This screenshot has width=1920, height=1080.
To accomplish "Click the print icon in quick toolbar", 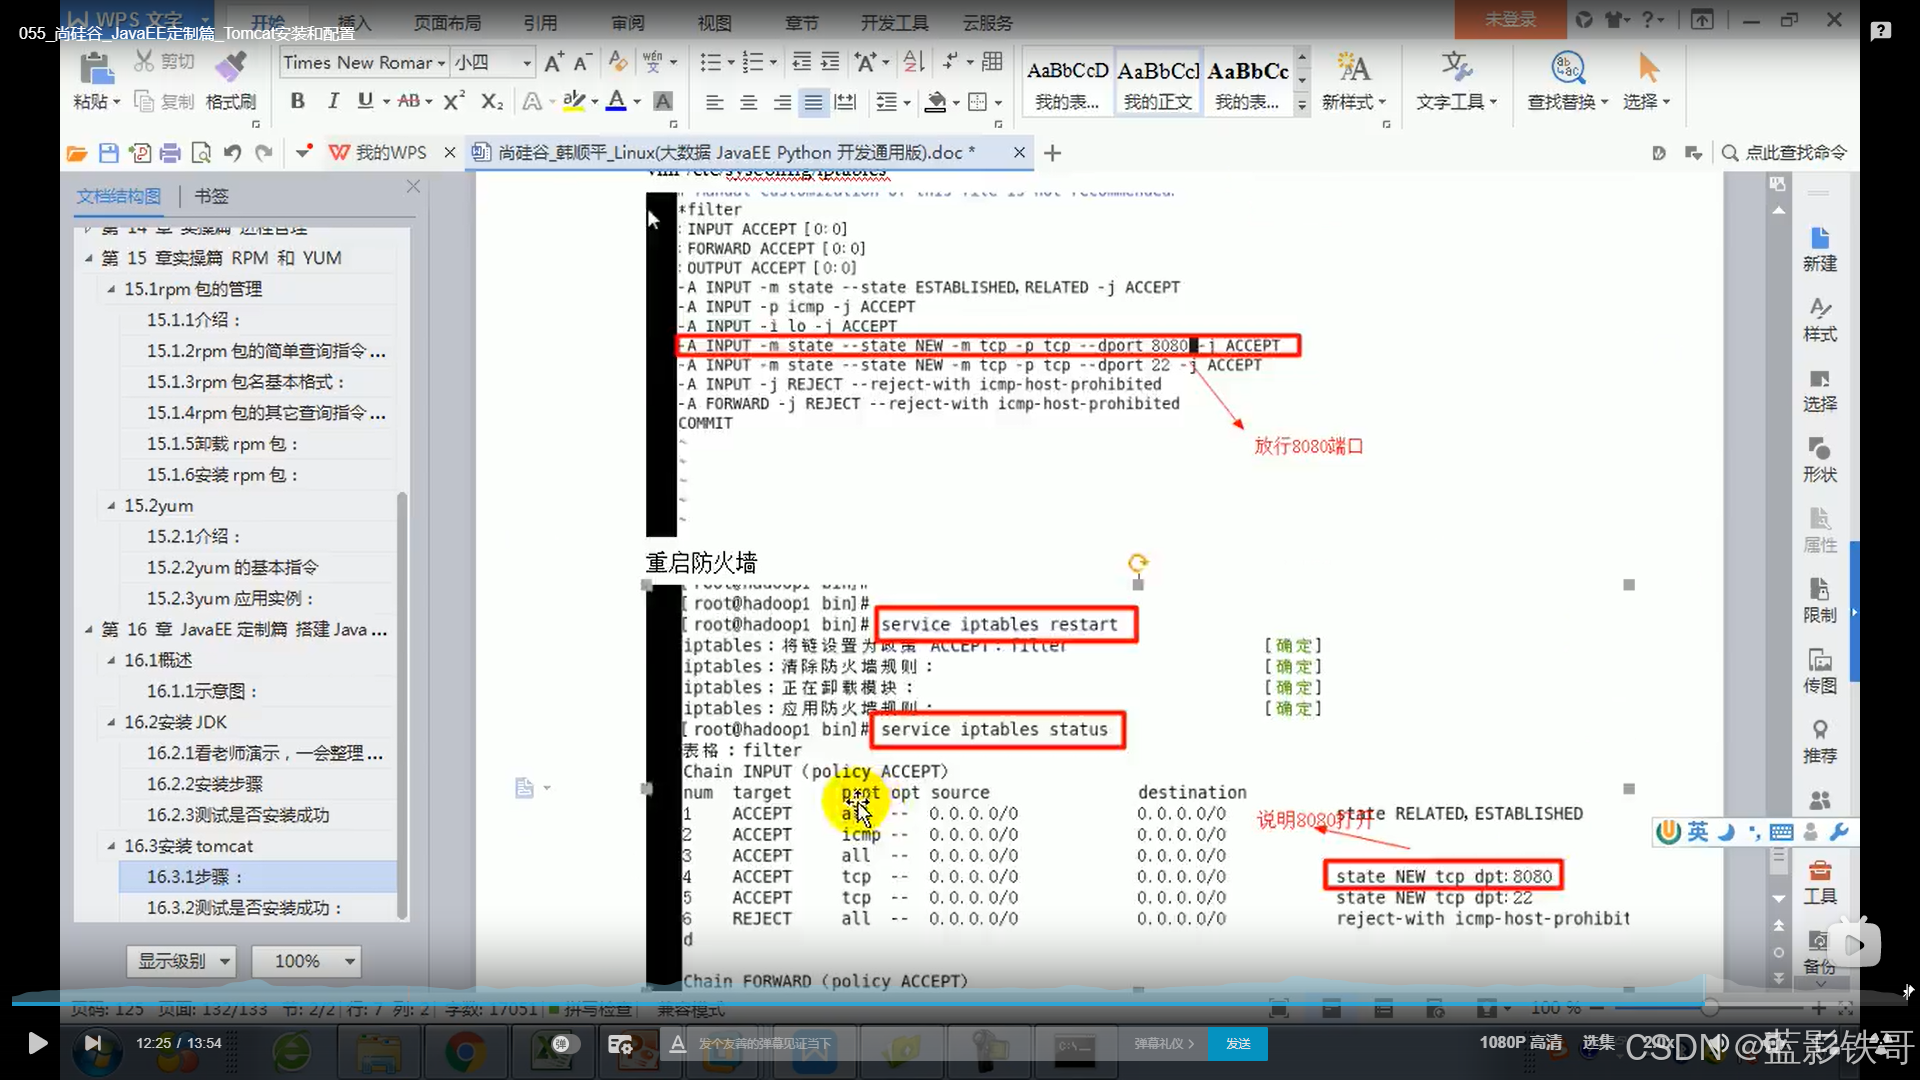I will click(170, 153).
